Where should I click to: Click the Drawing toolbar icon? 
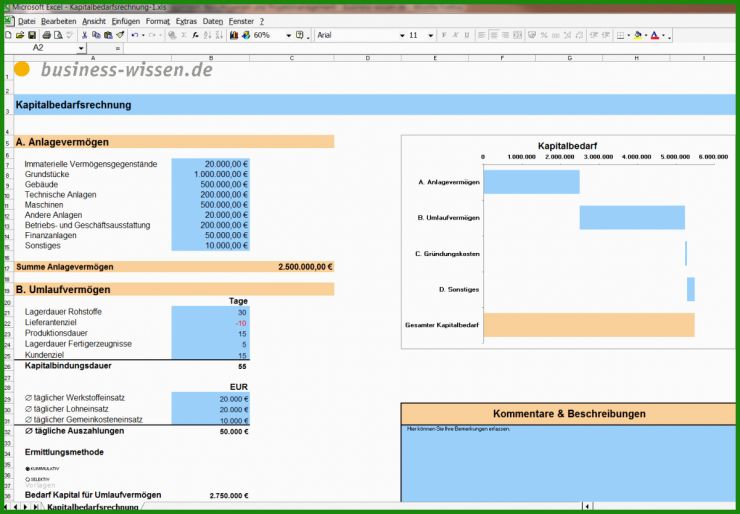pos(246,35)
